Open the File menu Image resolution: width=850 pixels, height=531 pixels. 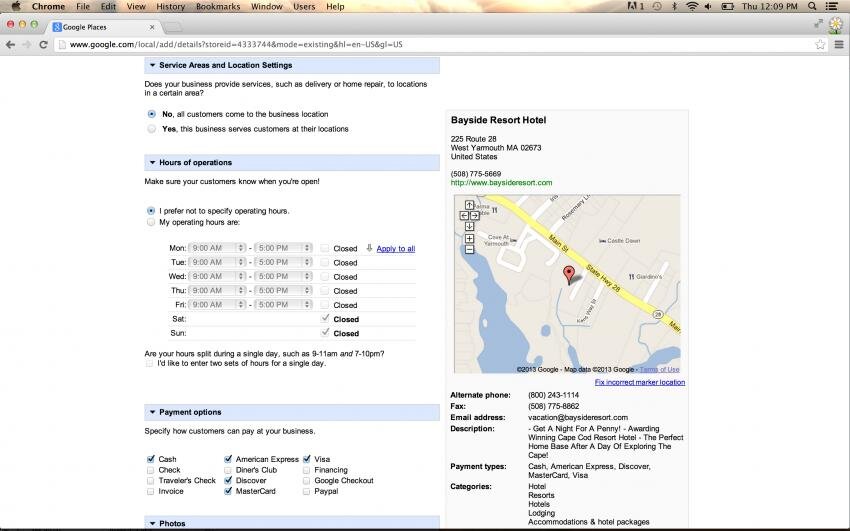tap(83, 7)
